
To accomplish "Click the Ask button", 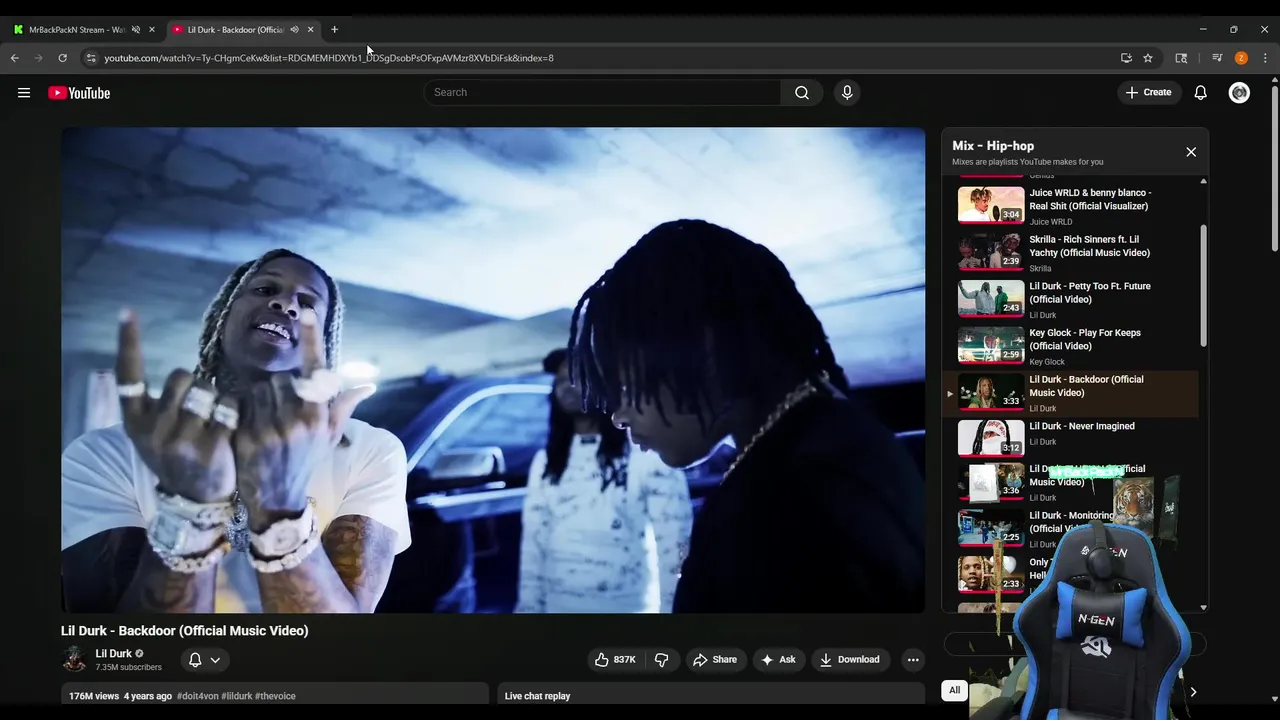I will (778, 659).
